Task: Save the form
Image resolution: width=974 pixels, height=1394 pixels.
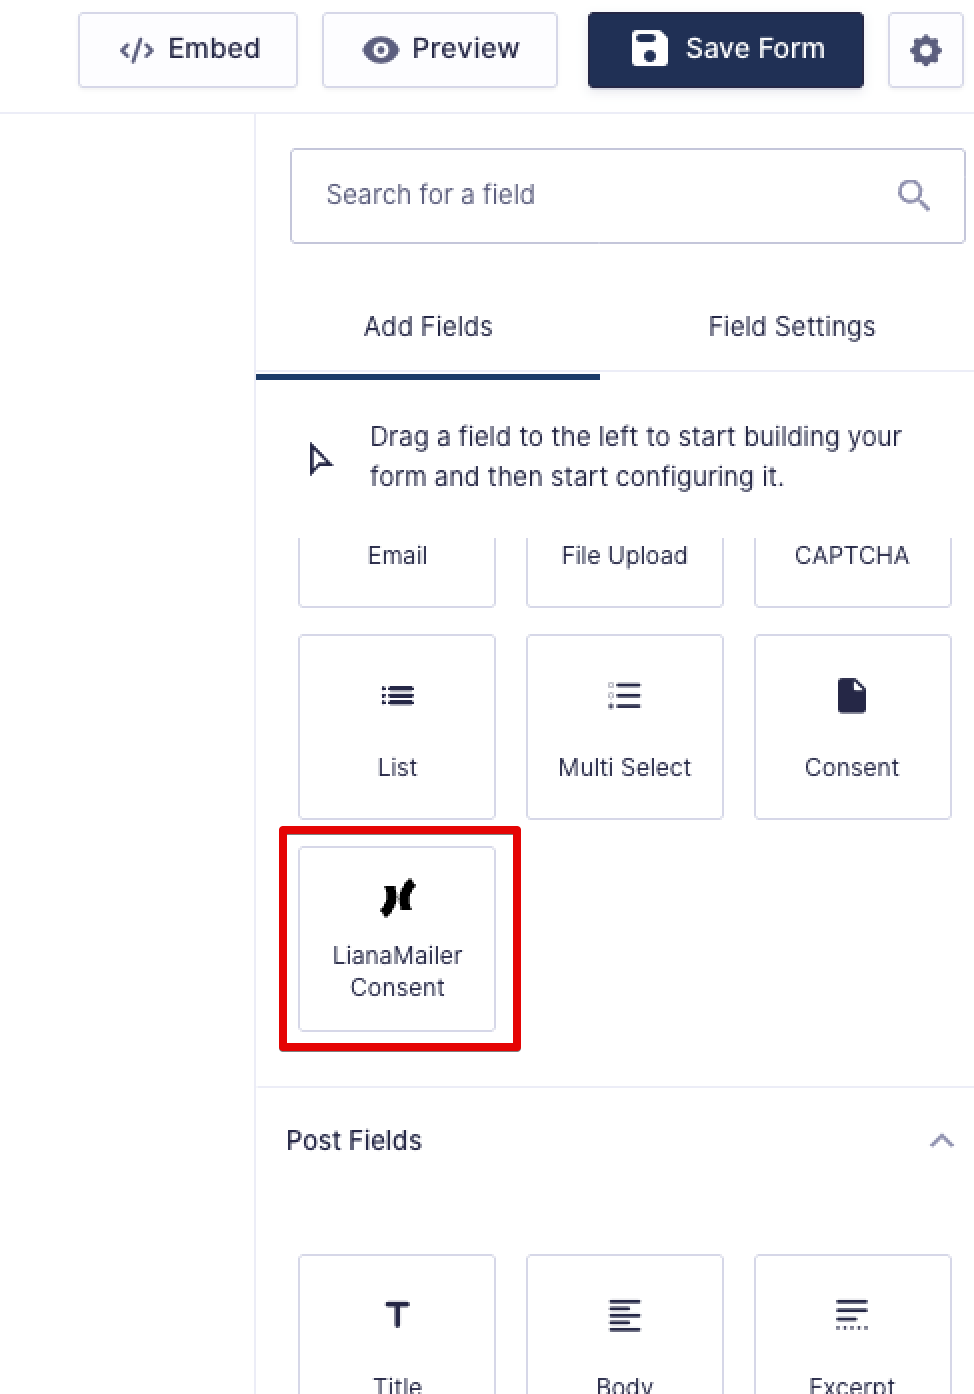Action: (726, 50)
